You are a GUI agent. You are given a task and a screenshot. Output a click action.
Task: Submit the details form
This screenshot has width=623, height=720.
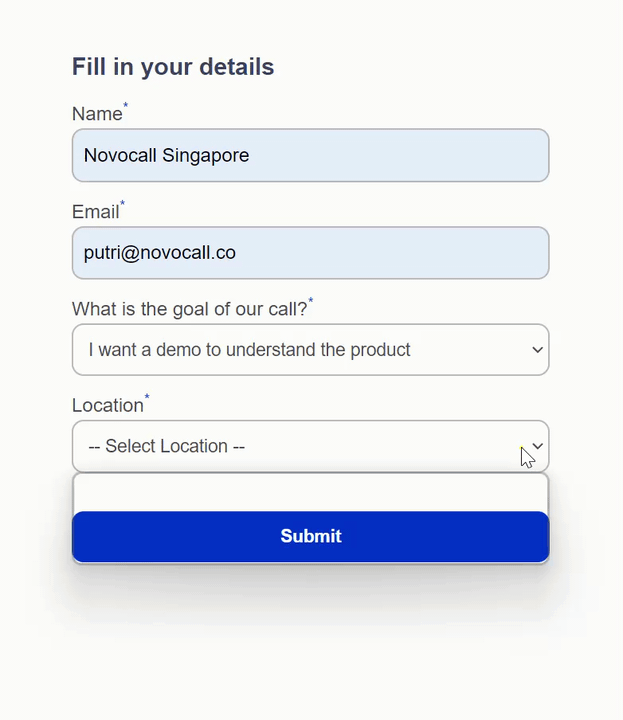(x=310, y=536)
